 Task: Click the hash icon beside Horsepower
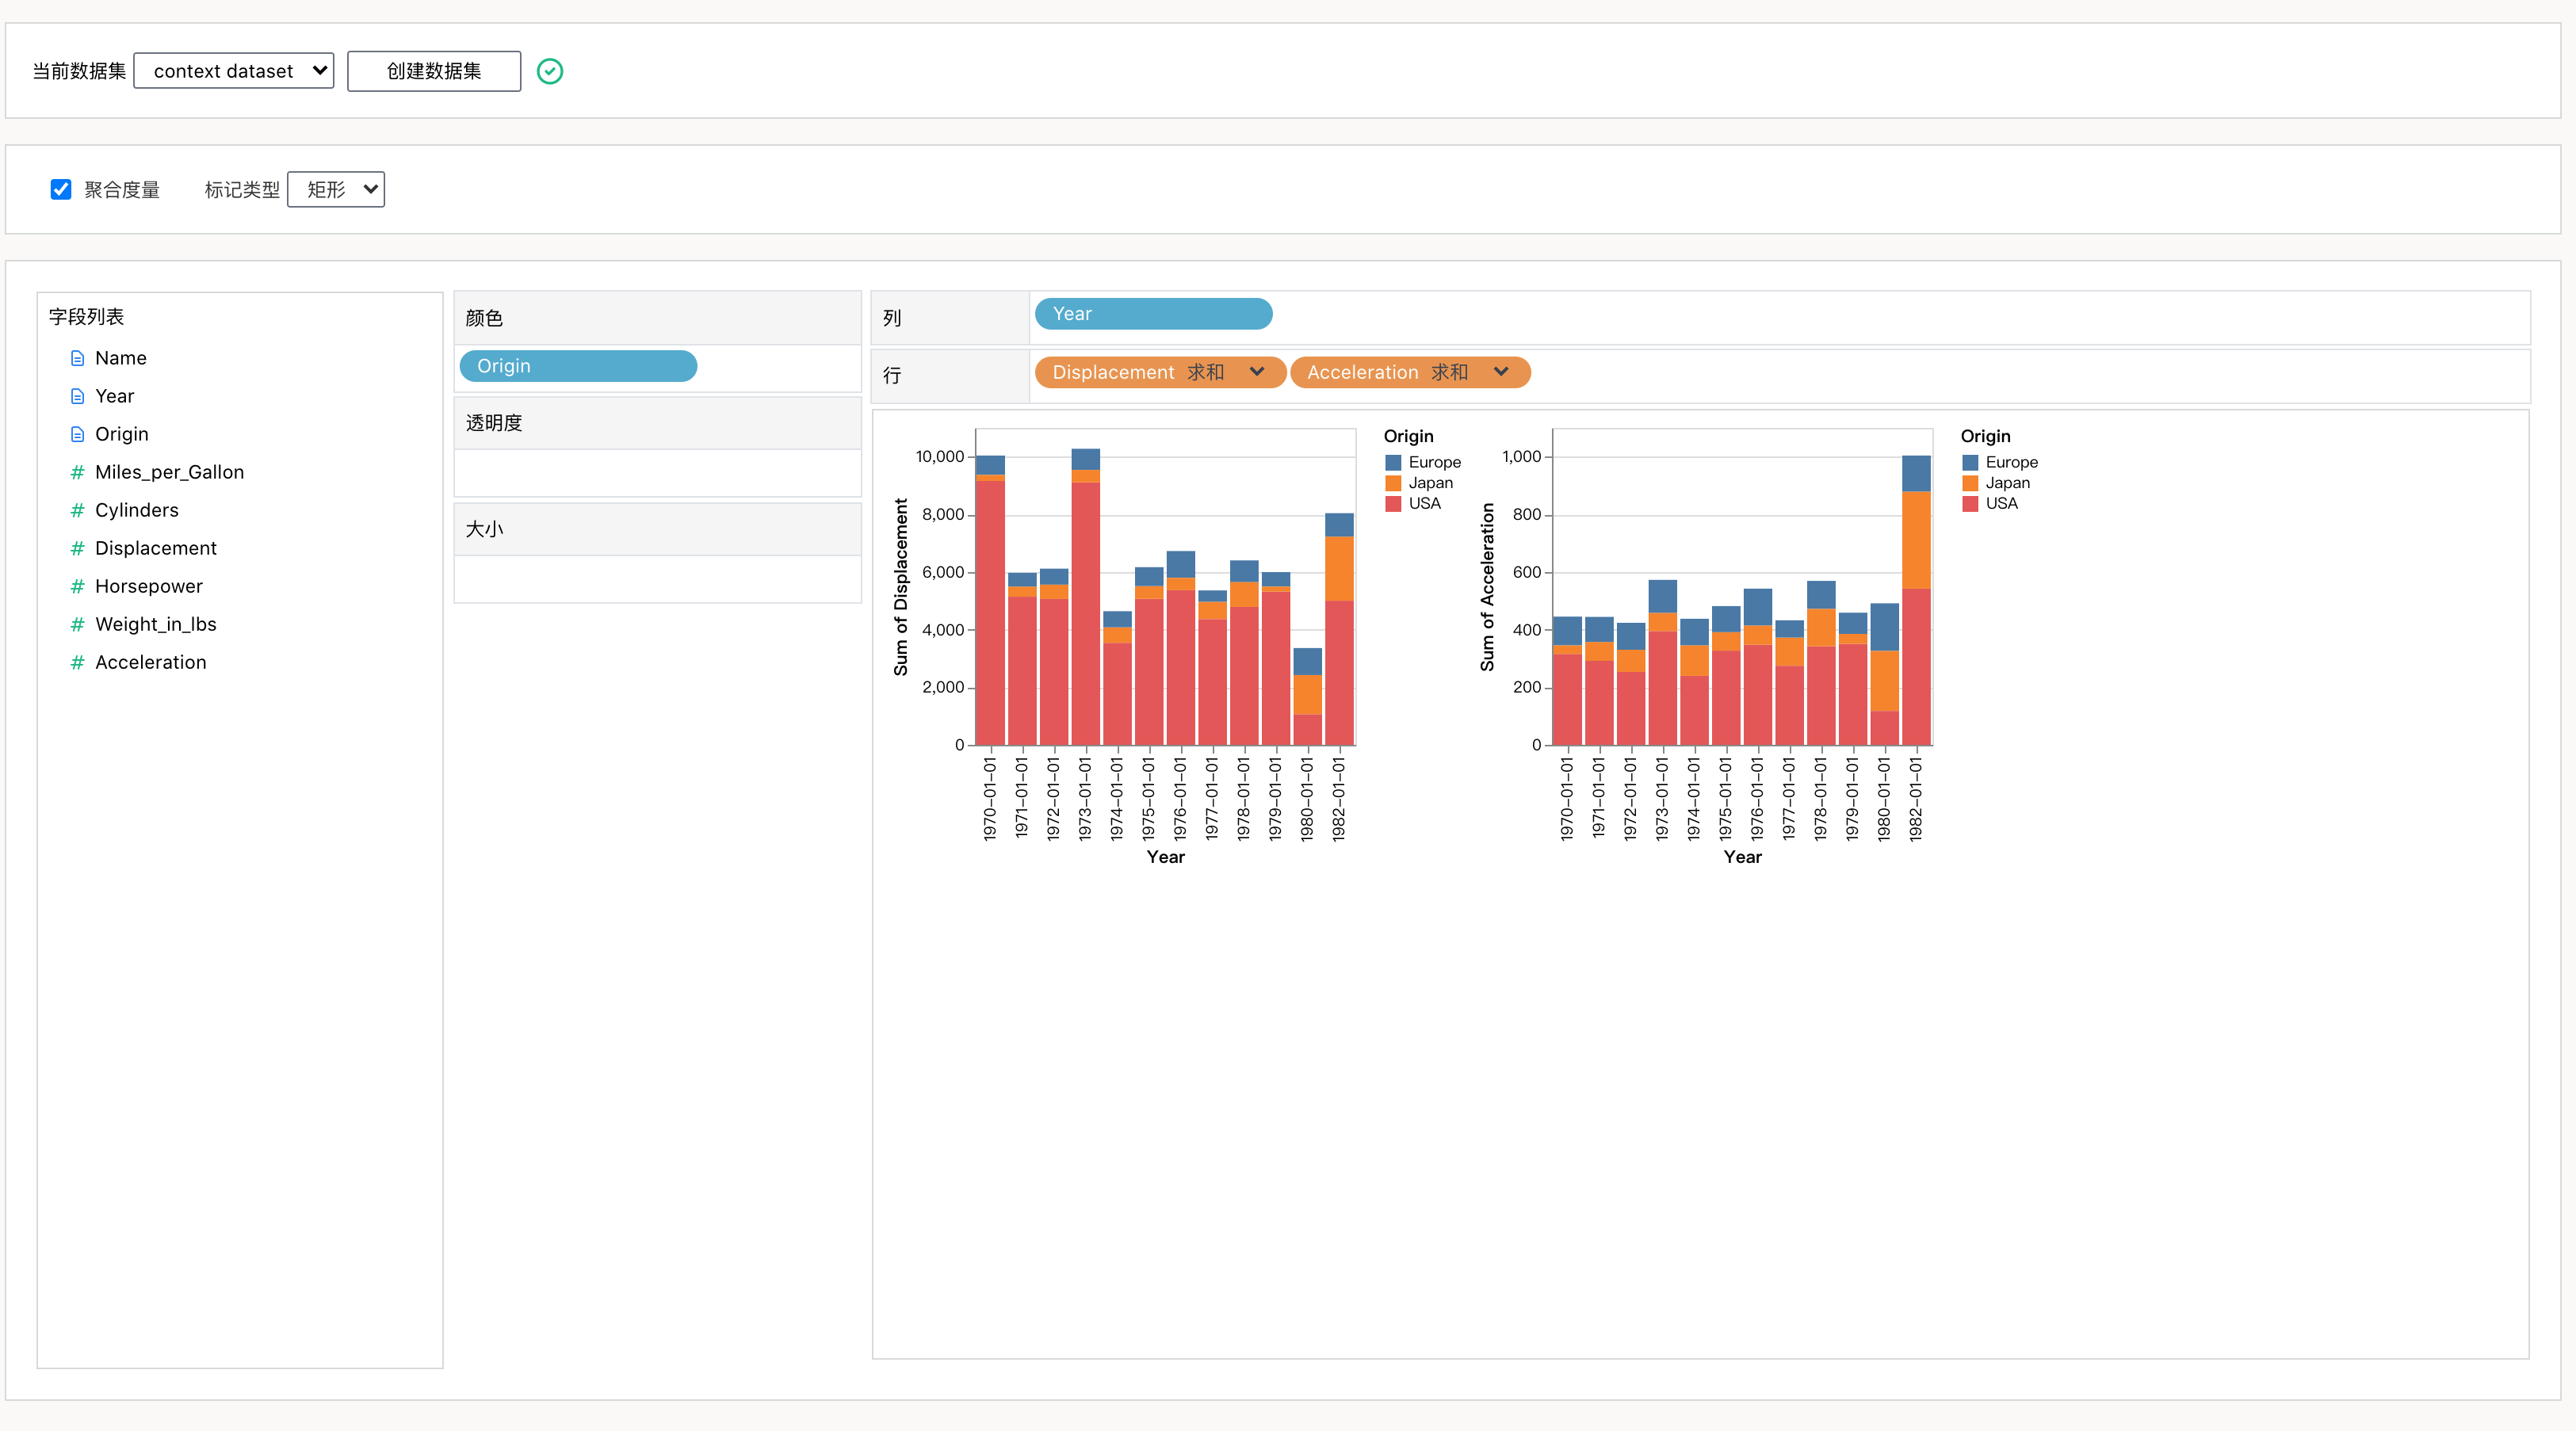[x=77, y=586]
